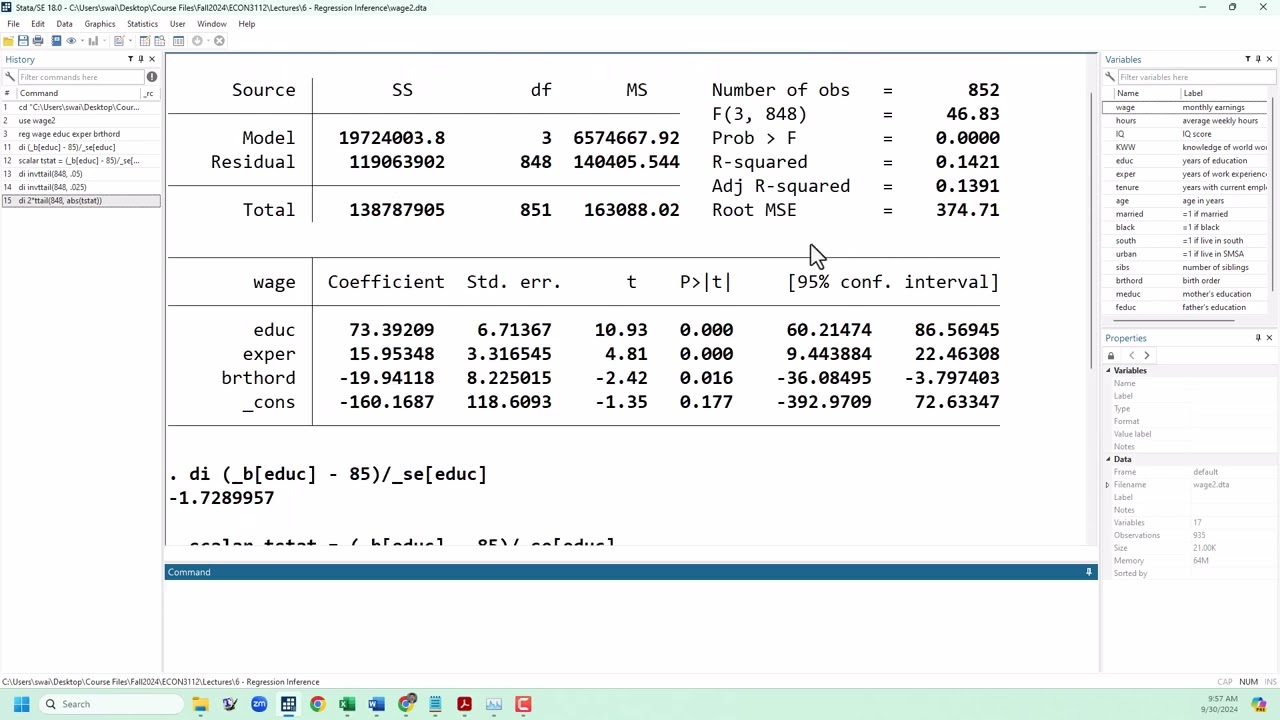Click the Variables filter wrench icon
The width and height of the screenshot is (1280, 720).
point(1110,77)
